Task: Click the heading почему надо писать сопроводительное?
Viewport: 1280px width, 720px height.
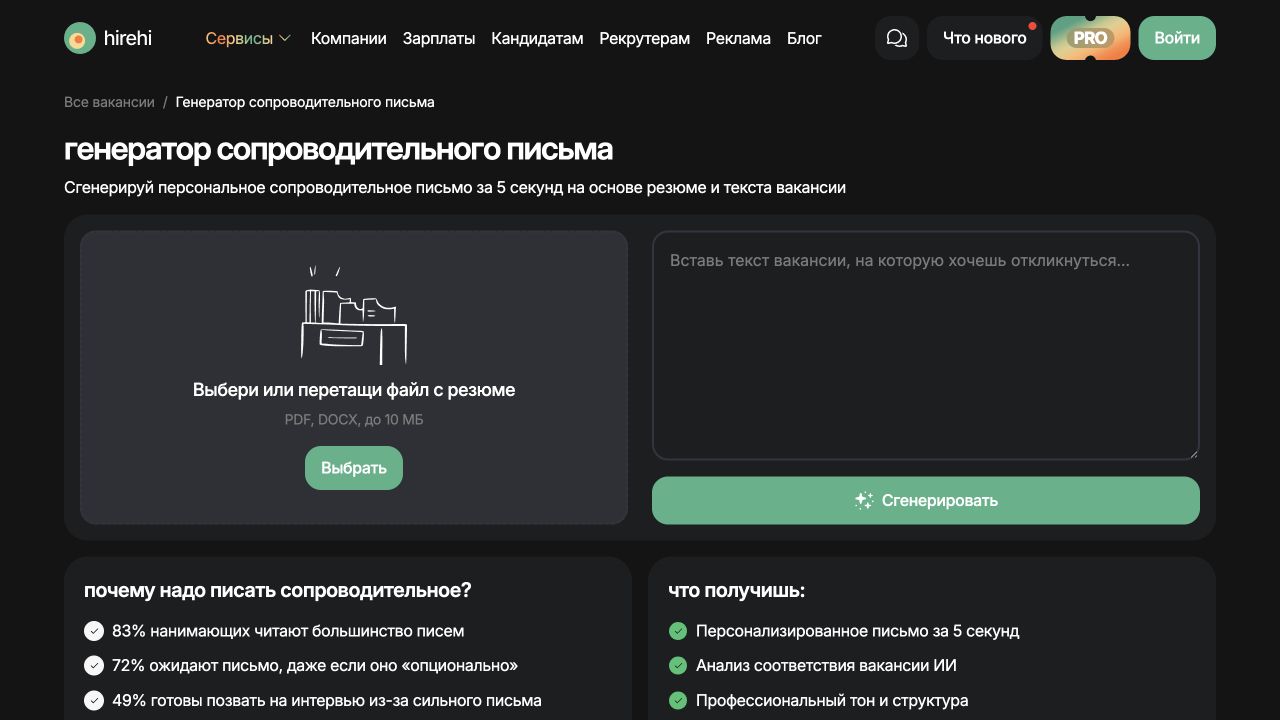Action: tap(278, 590)
